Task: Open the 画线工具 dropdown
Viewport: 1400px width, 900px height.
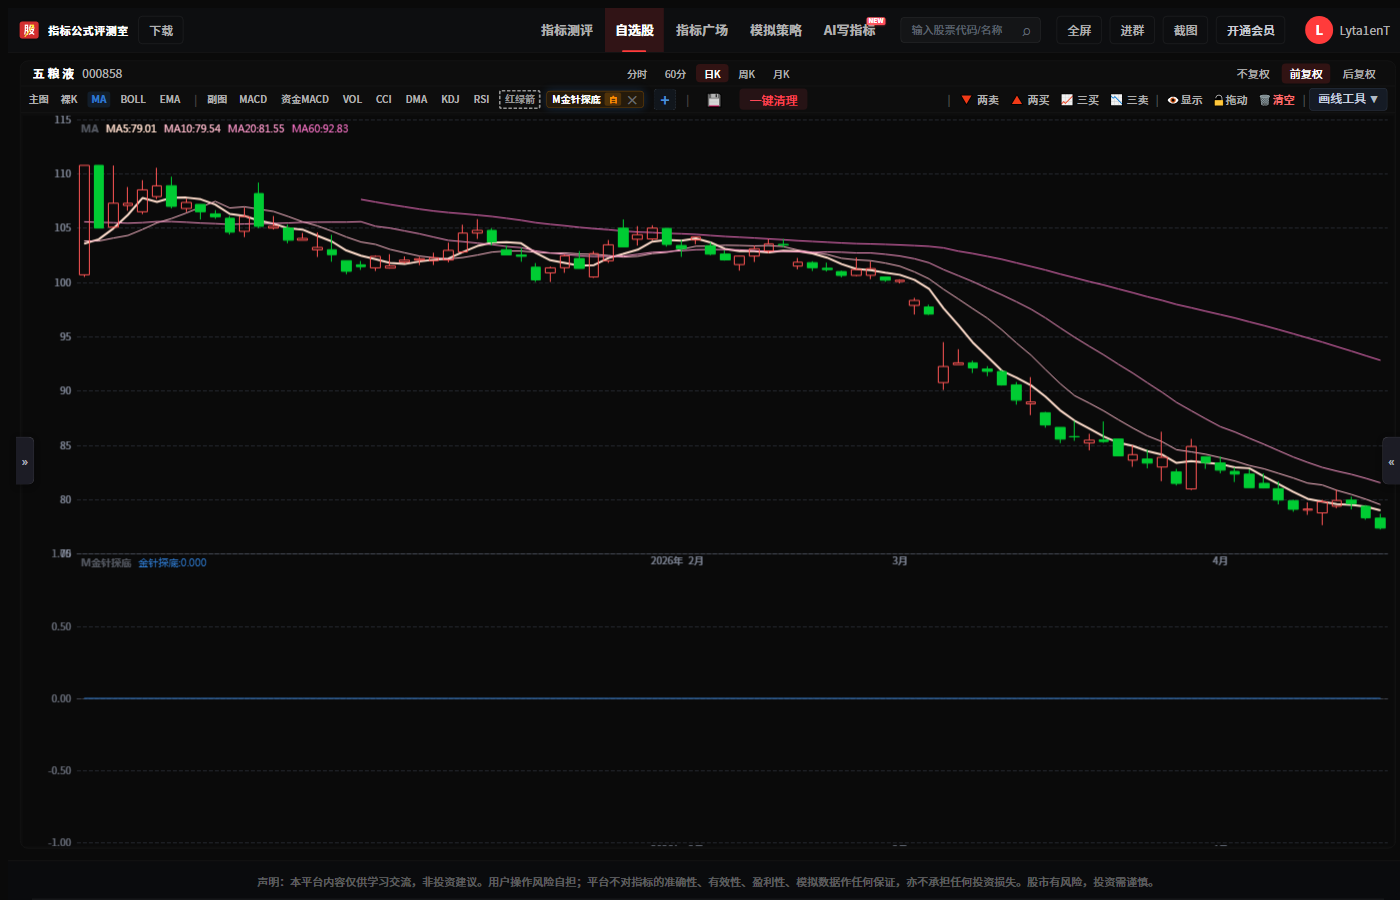Action: point(1348,99)
